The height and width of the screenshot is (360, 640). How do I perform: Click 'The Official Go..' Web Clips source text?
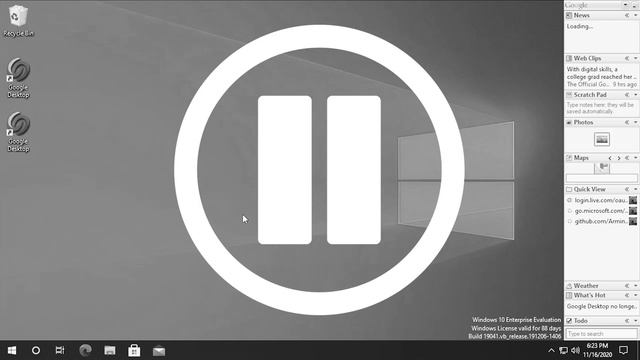click(588, 84)
